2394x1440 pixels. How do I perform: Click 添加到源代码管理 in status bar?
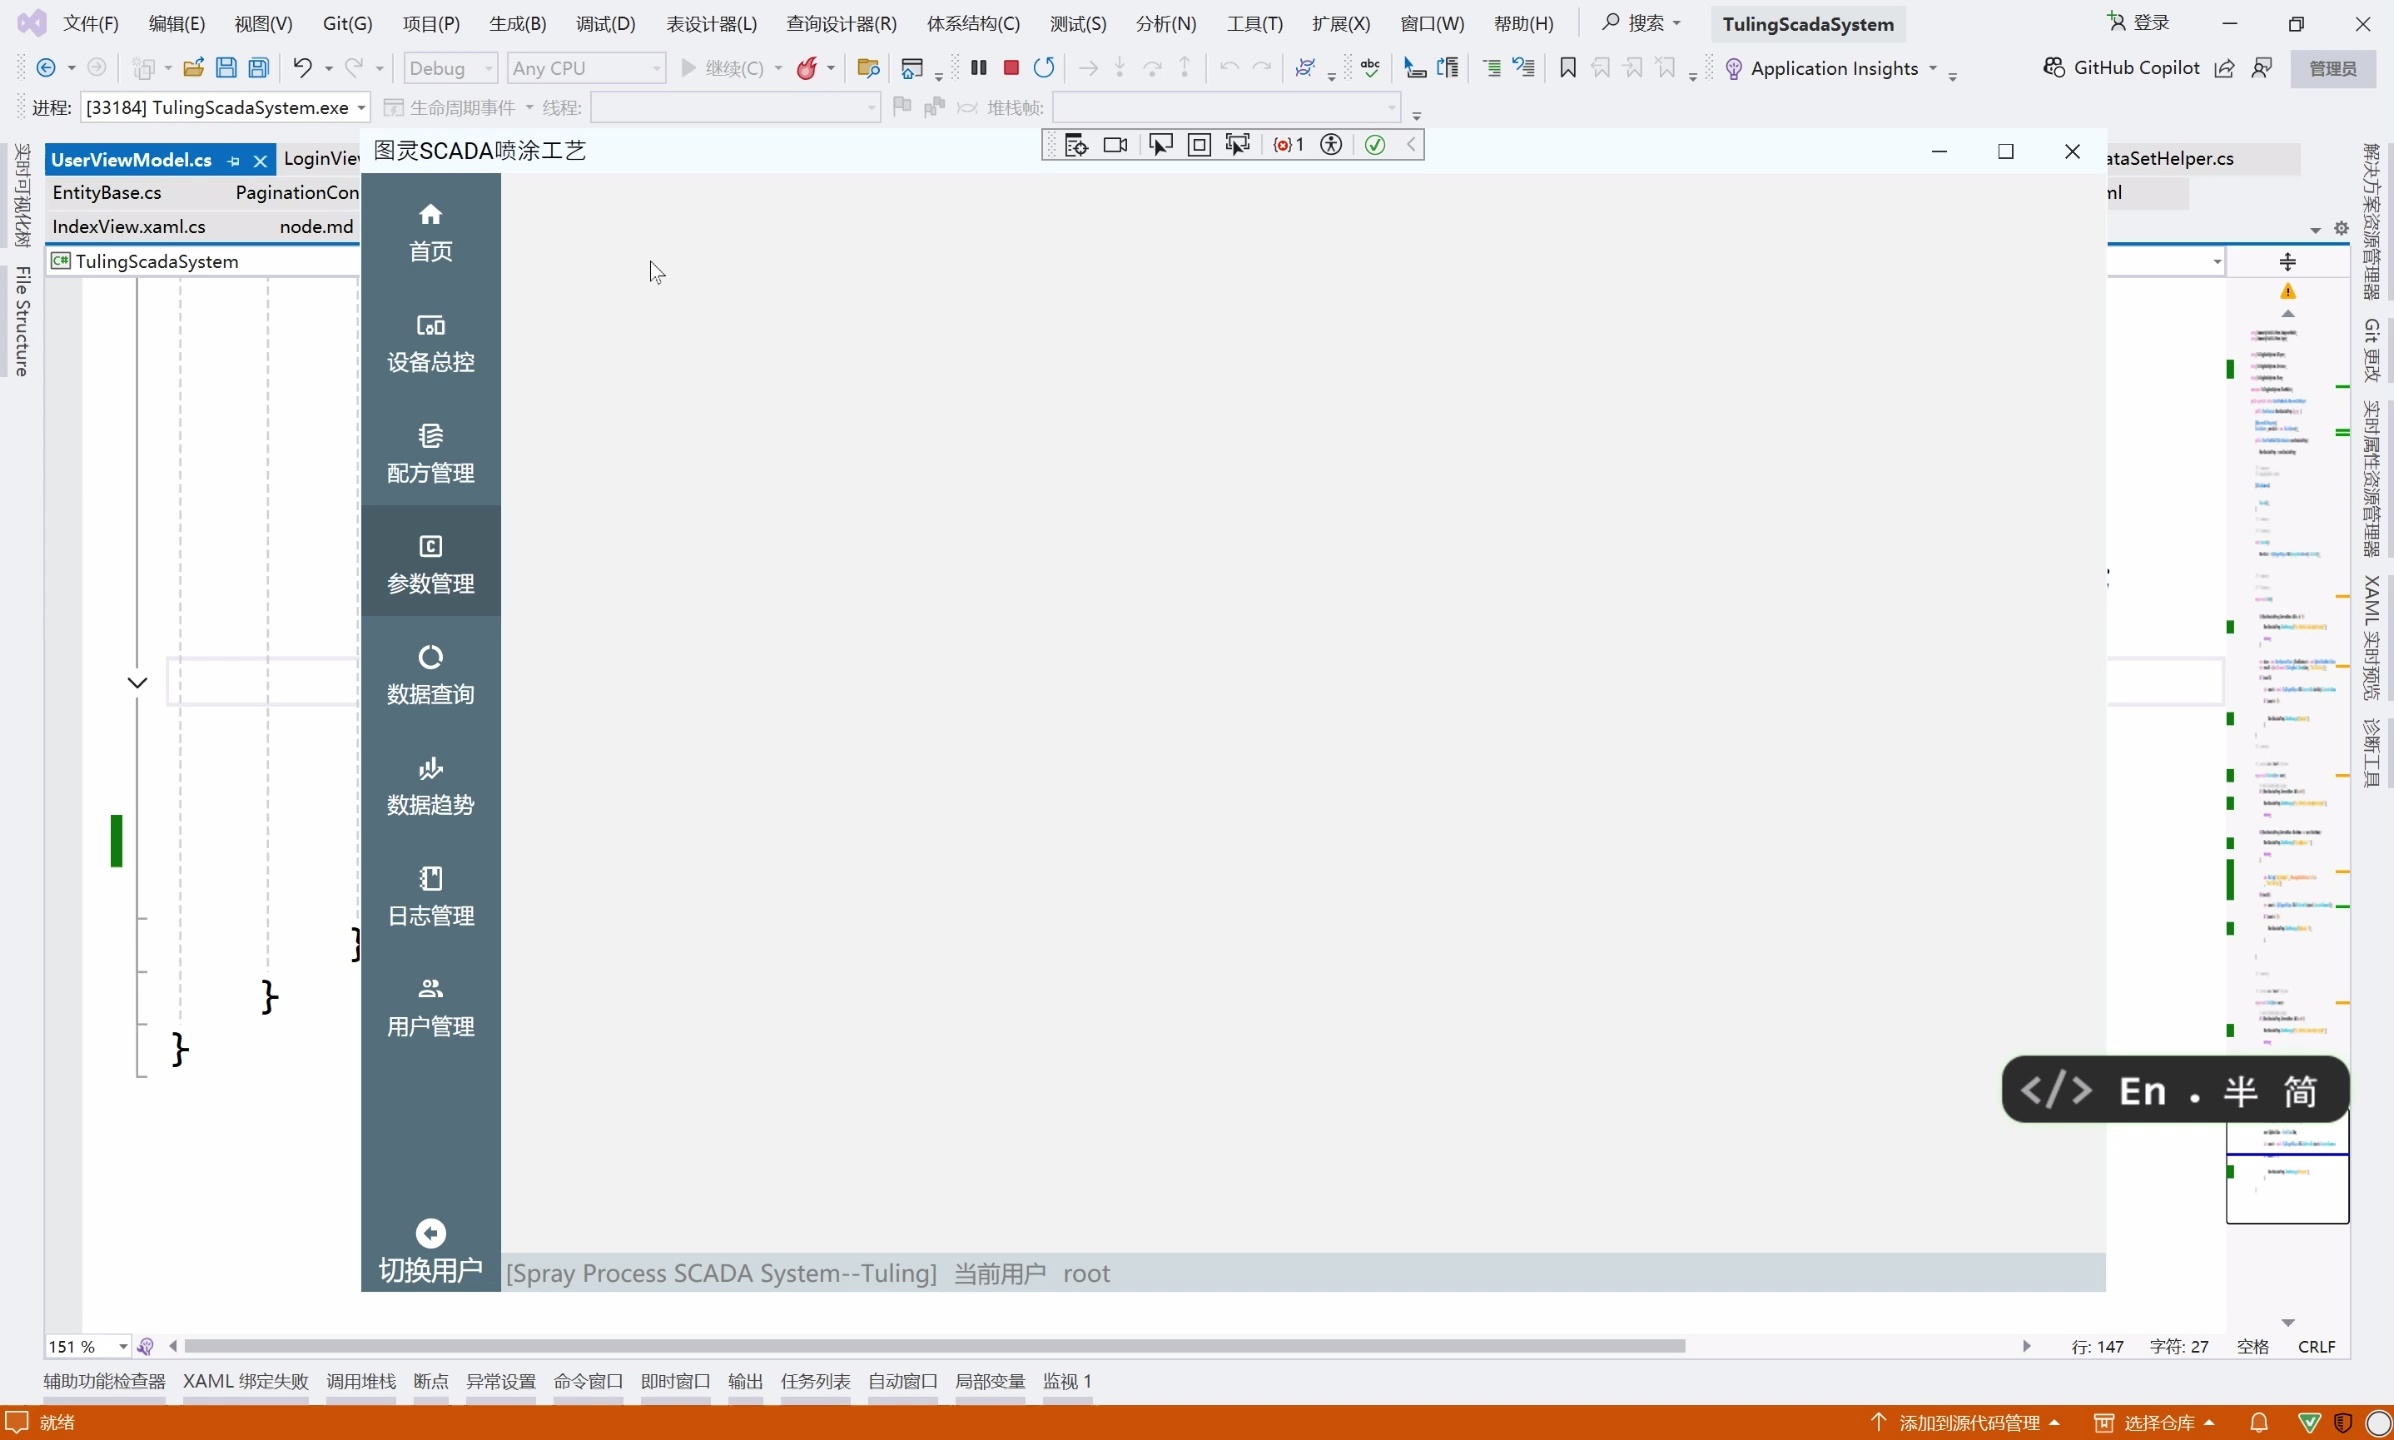1964,1422
